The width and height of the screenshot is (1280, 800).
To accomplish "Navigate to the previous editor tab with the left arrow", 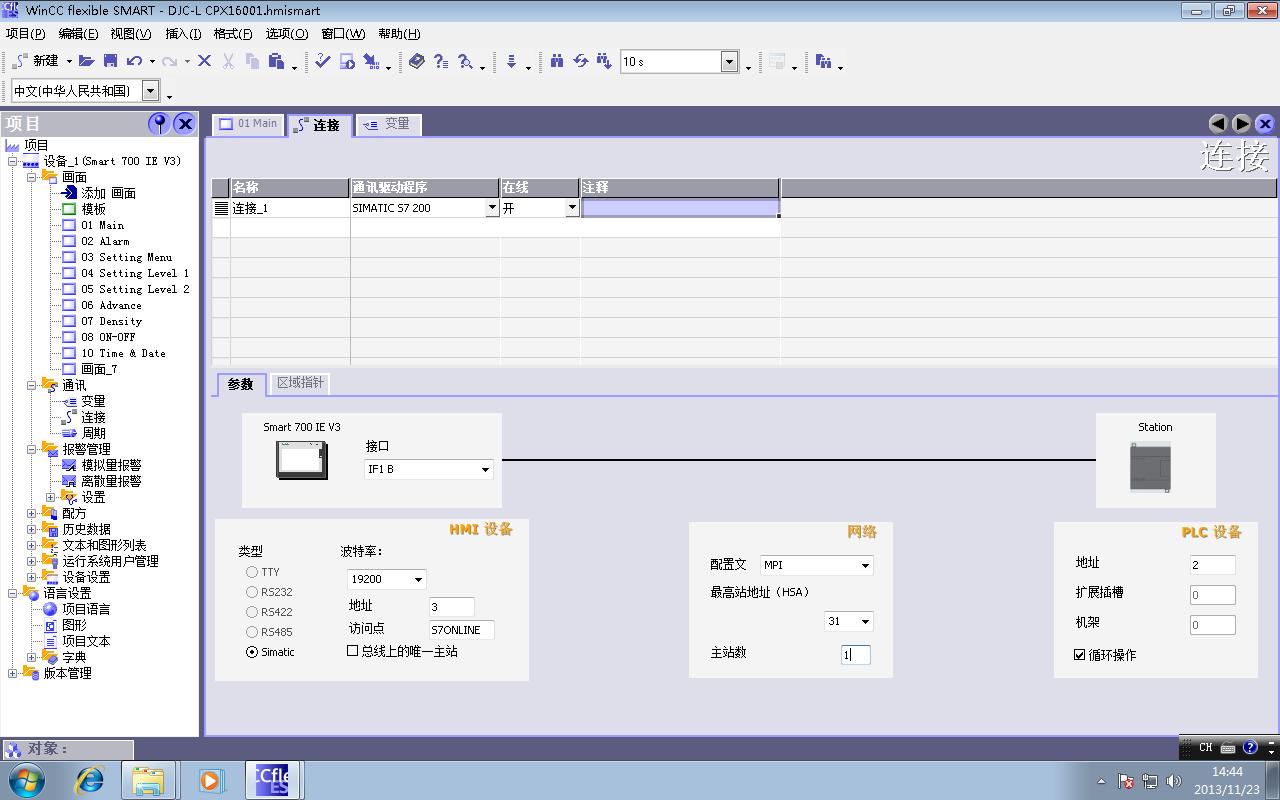I will tap(1218, 123).
